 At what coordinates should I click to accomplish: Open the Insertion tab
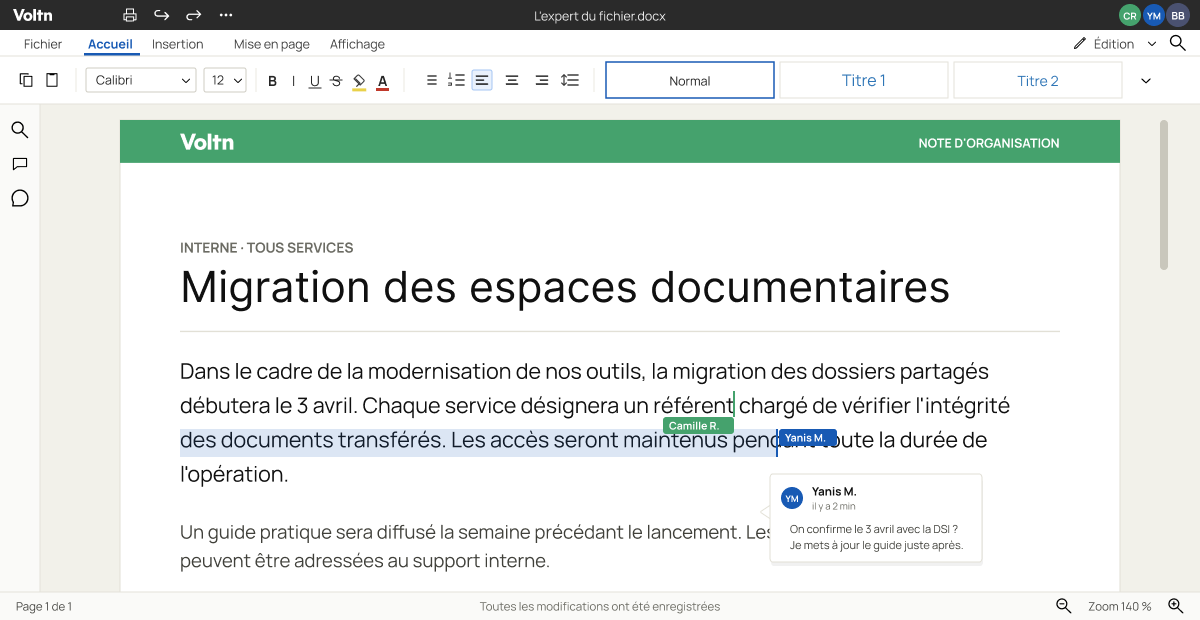tap(178, 44)
